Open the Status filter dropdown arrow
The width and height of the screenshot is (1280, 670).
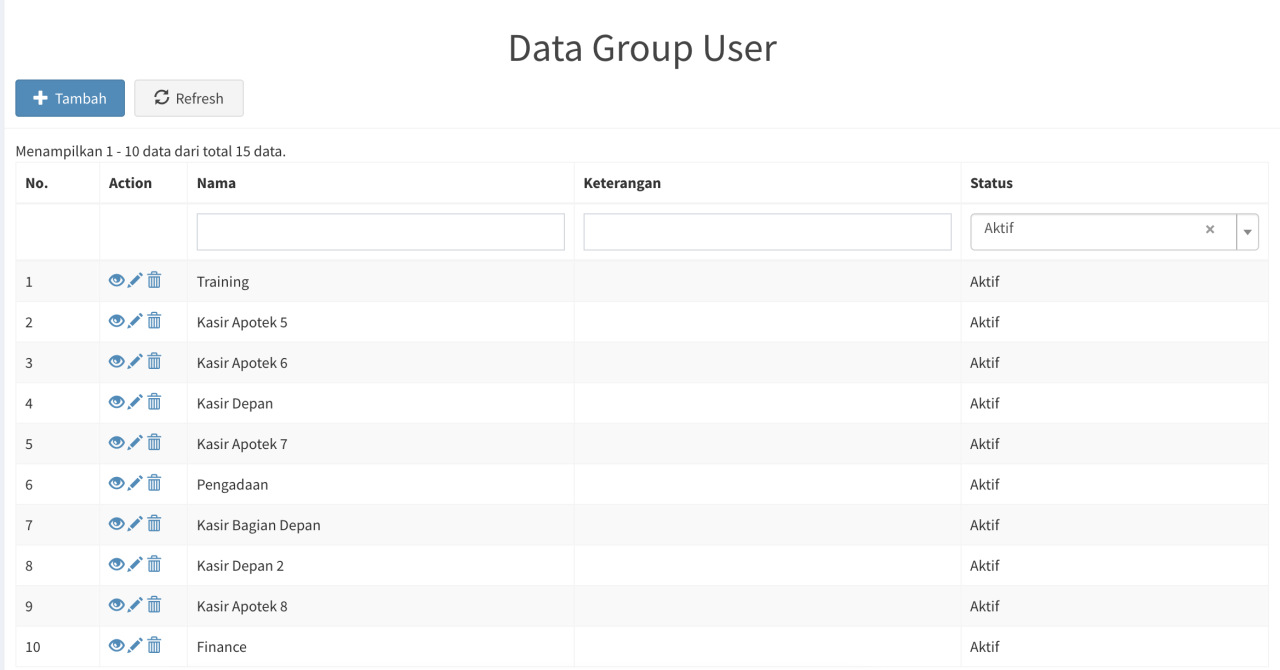pos(1247,231)
